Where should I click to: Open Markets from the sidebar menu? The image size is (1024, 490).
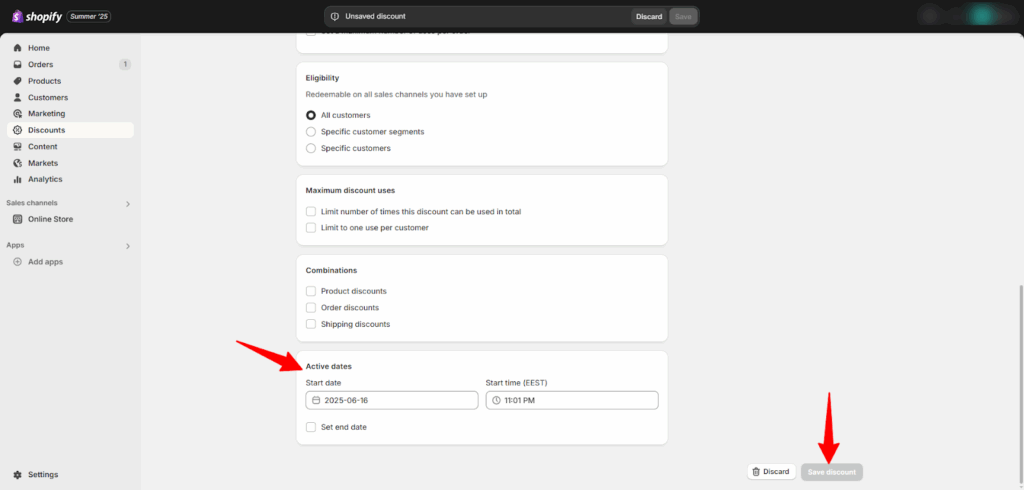42,163
